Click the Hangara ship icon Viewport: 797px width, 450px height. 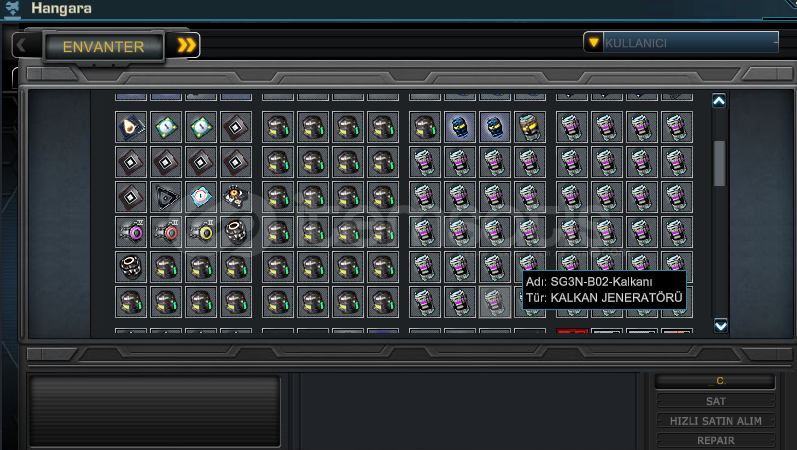(x=12, y=8)
